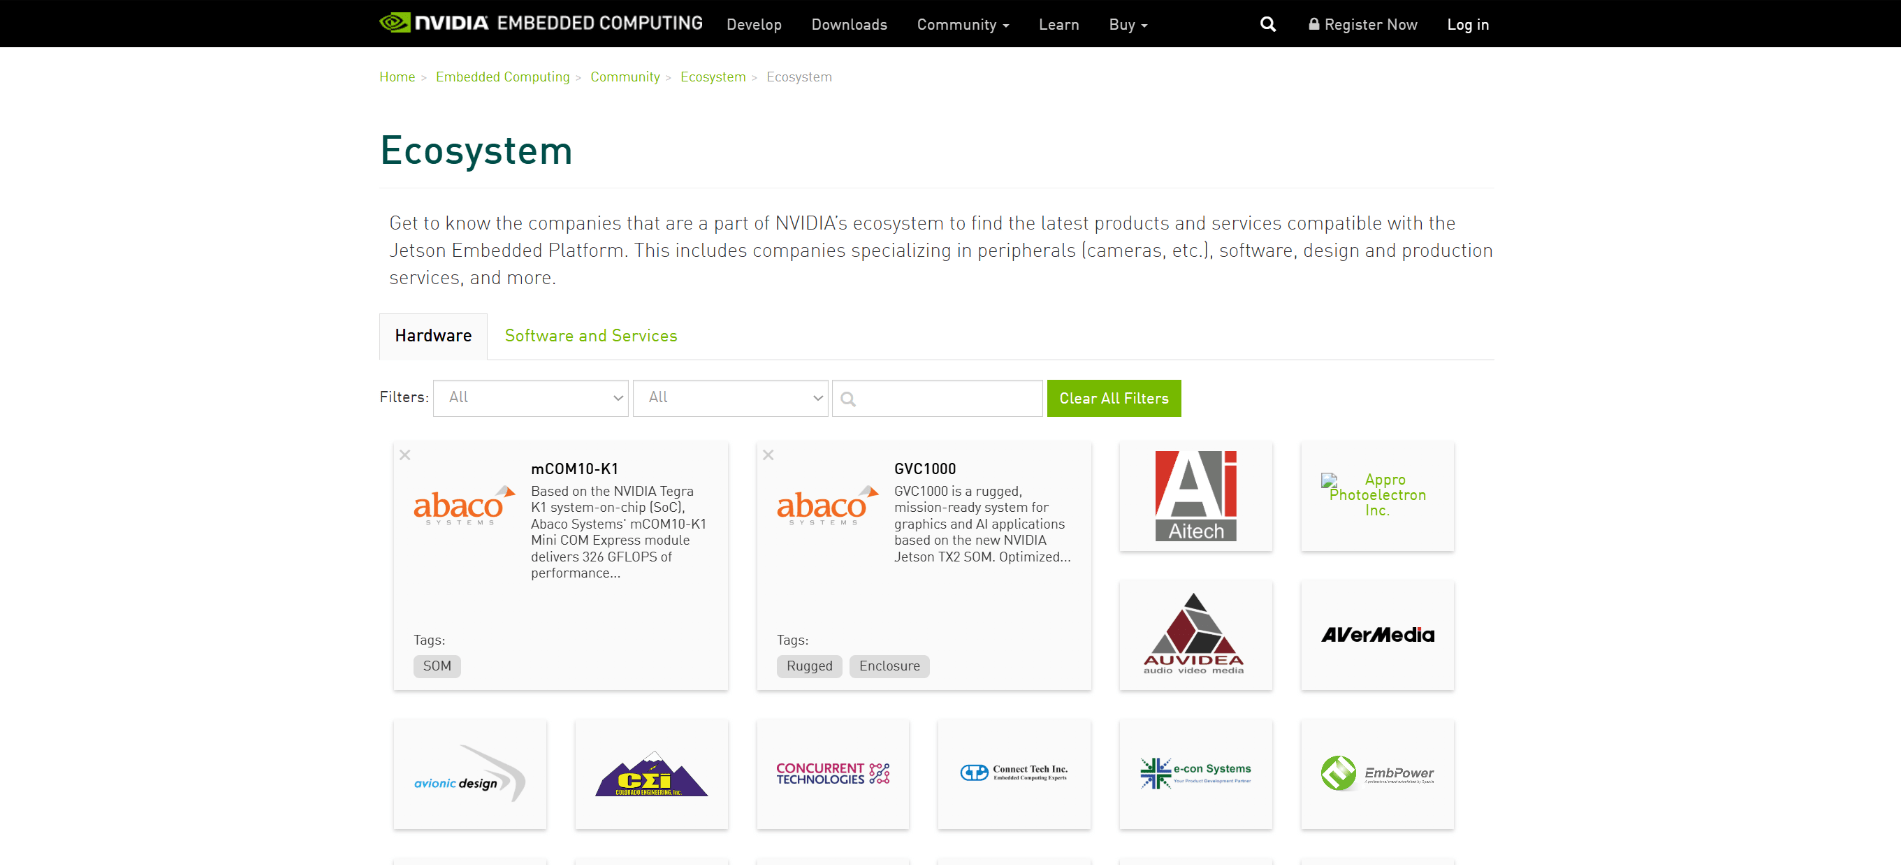Go to first Ecosystem breadcrumb link
The width and height of the screenshot is (1901, 865).
(x=713, y=77)
